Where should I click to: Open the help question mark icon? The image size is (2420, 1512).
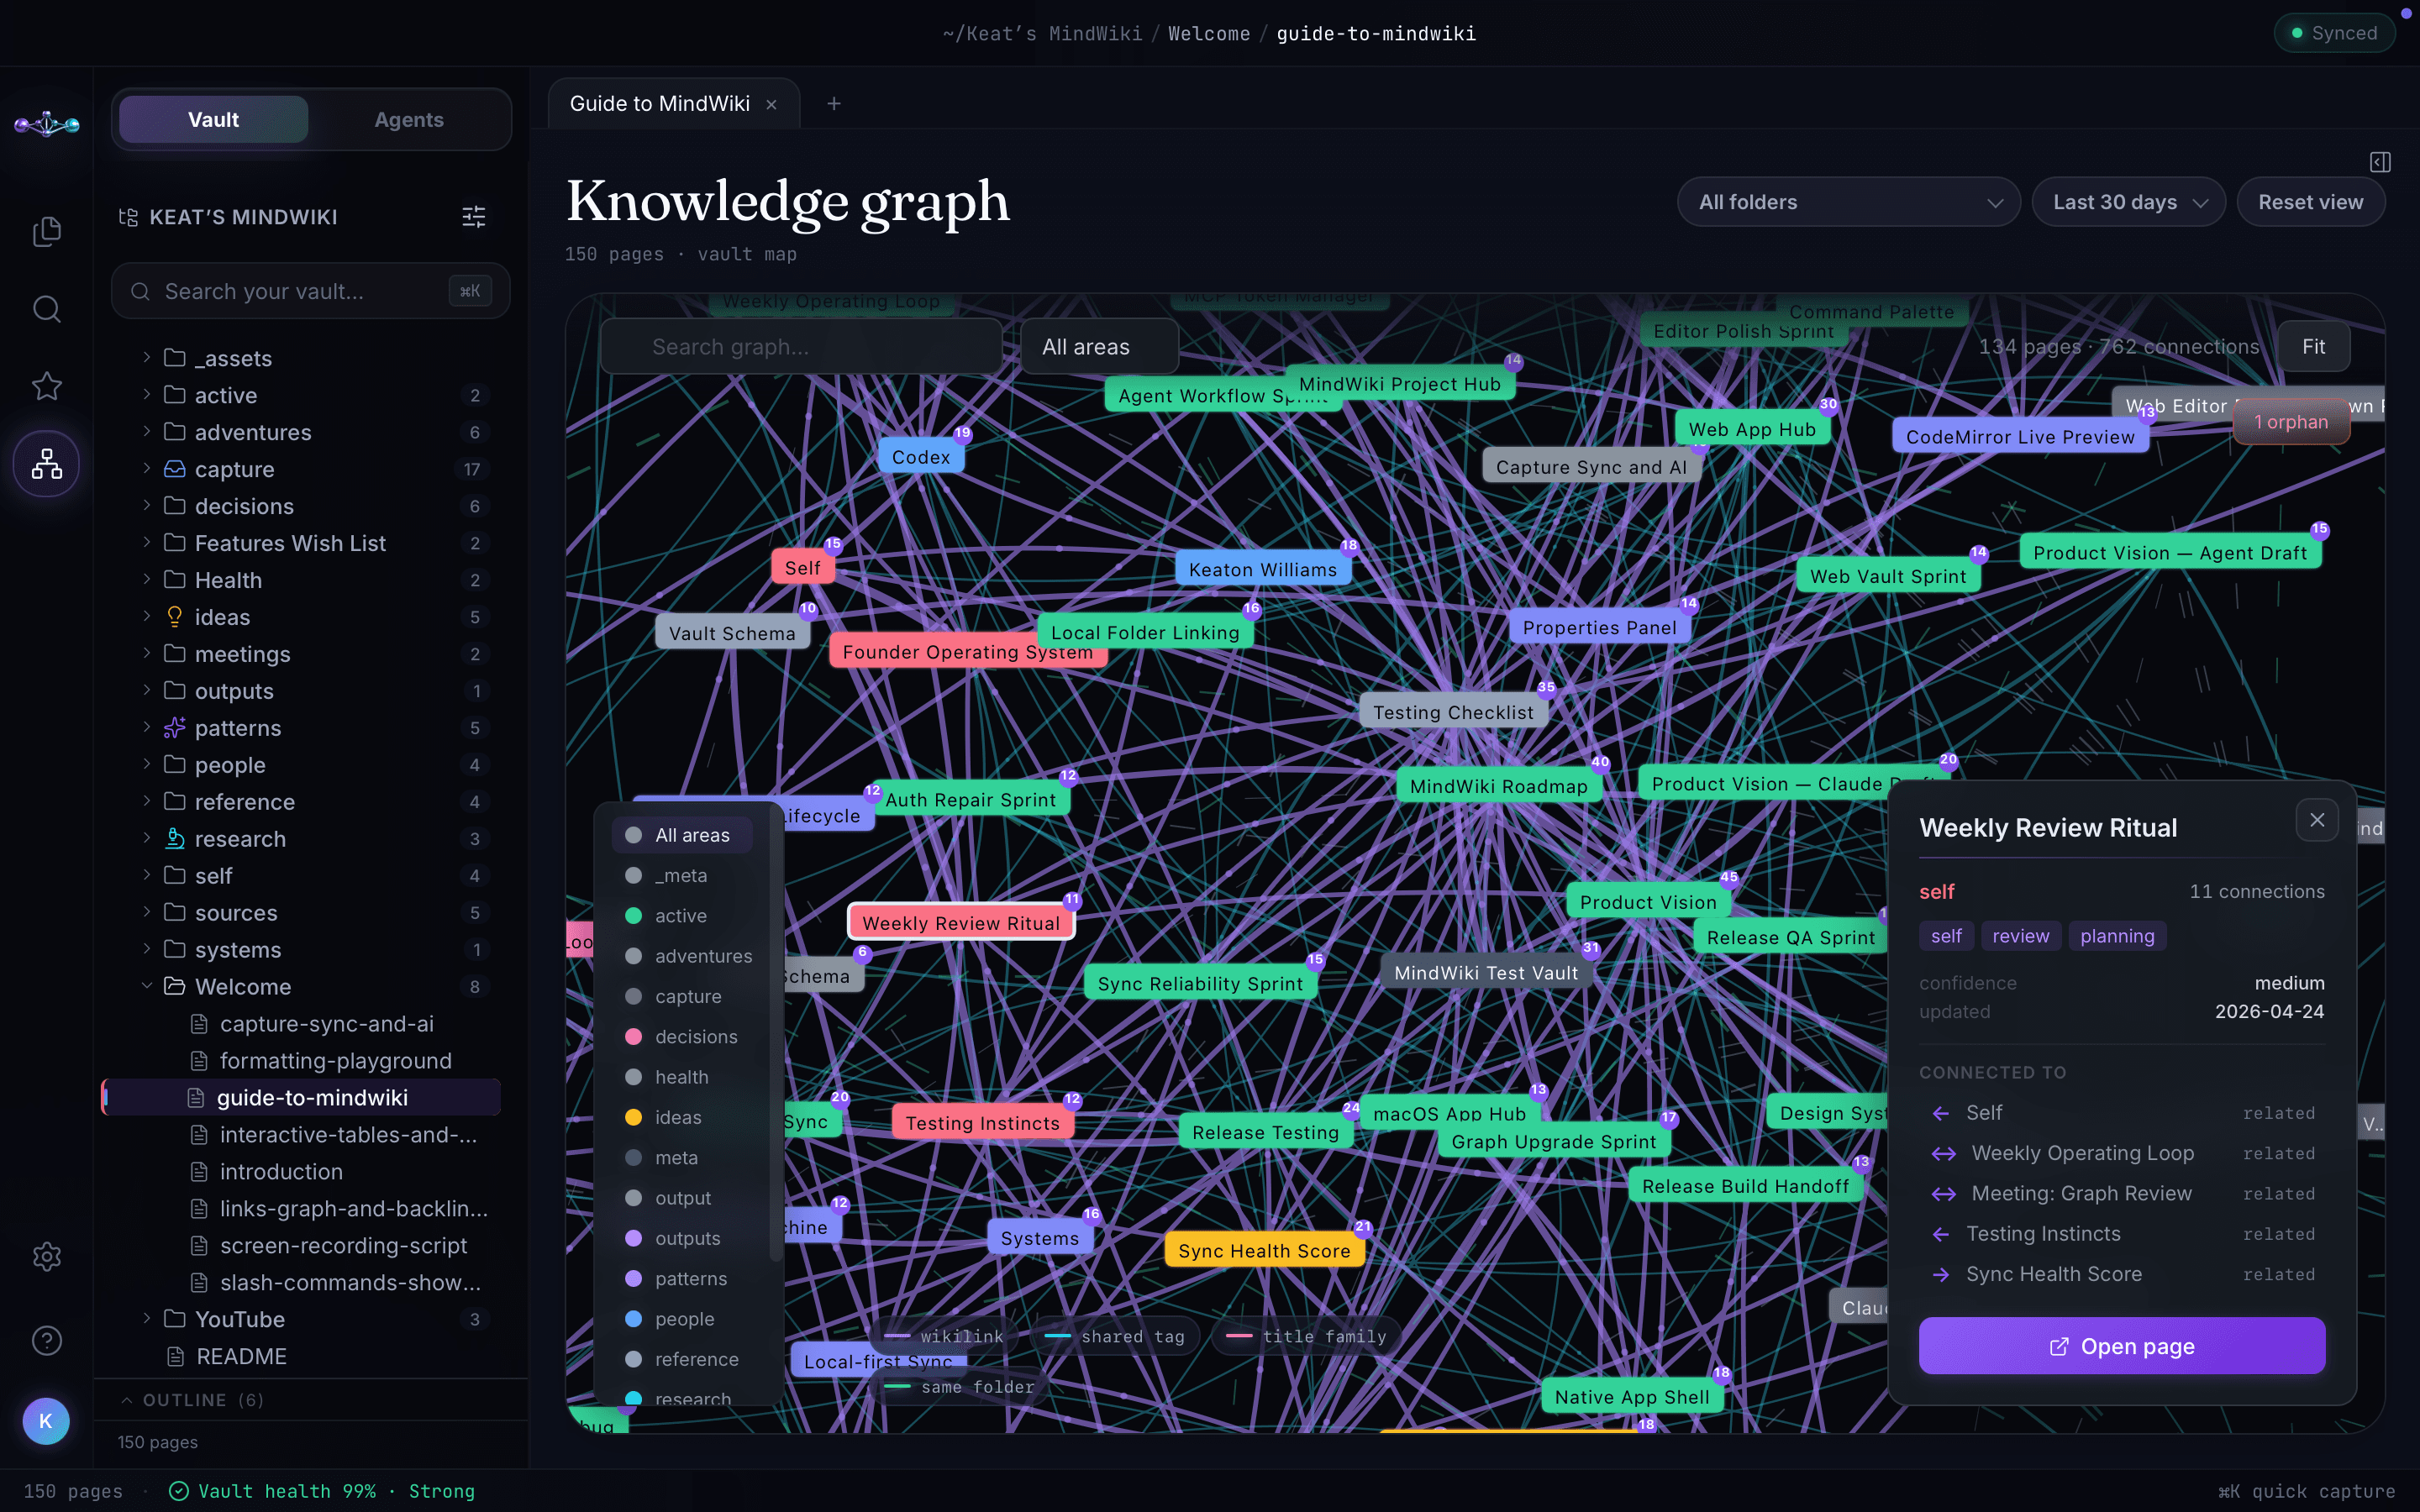[x=47, y=1340]
